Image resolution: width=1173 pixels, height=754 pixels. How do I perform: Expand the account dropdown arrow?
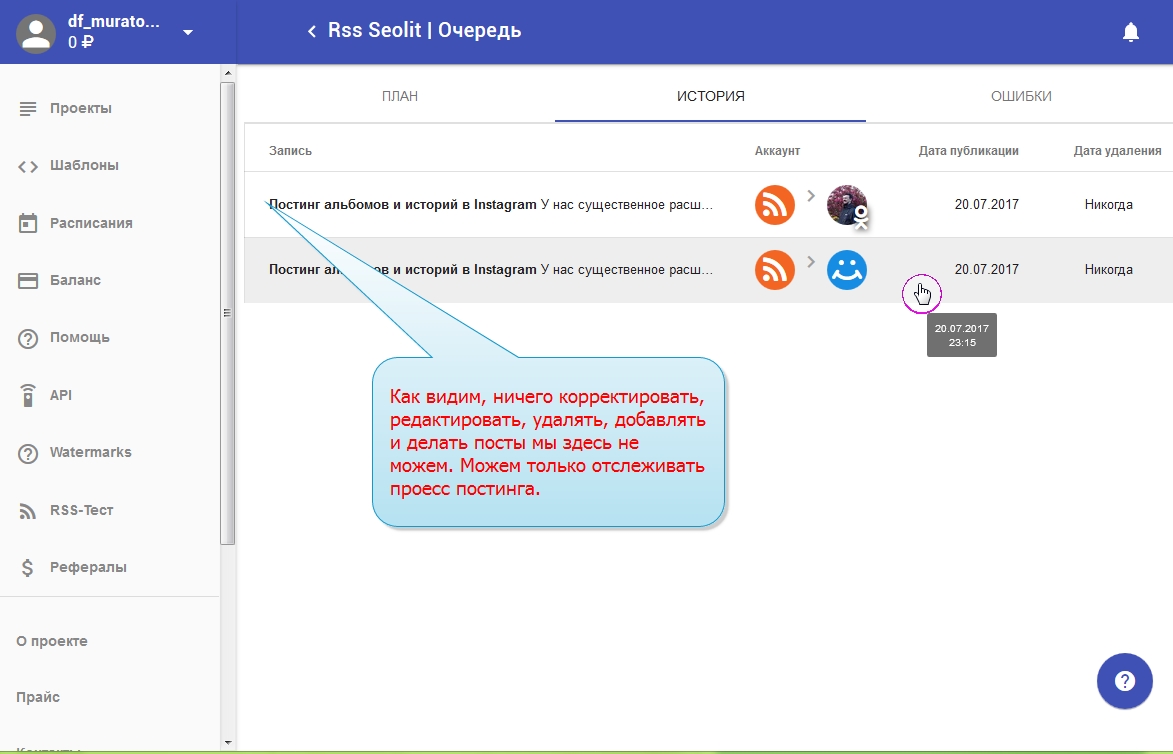click(188, 32)
